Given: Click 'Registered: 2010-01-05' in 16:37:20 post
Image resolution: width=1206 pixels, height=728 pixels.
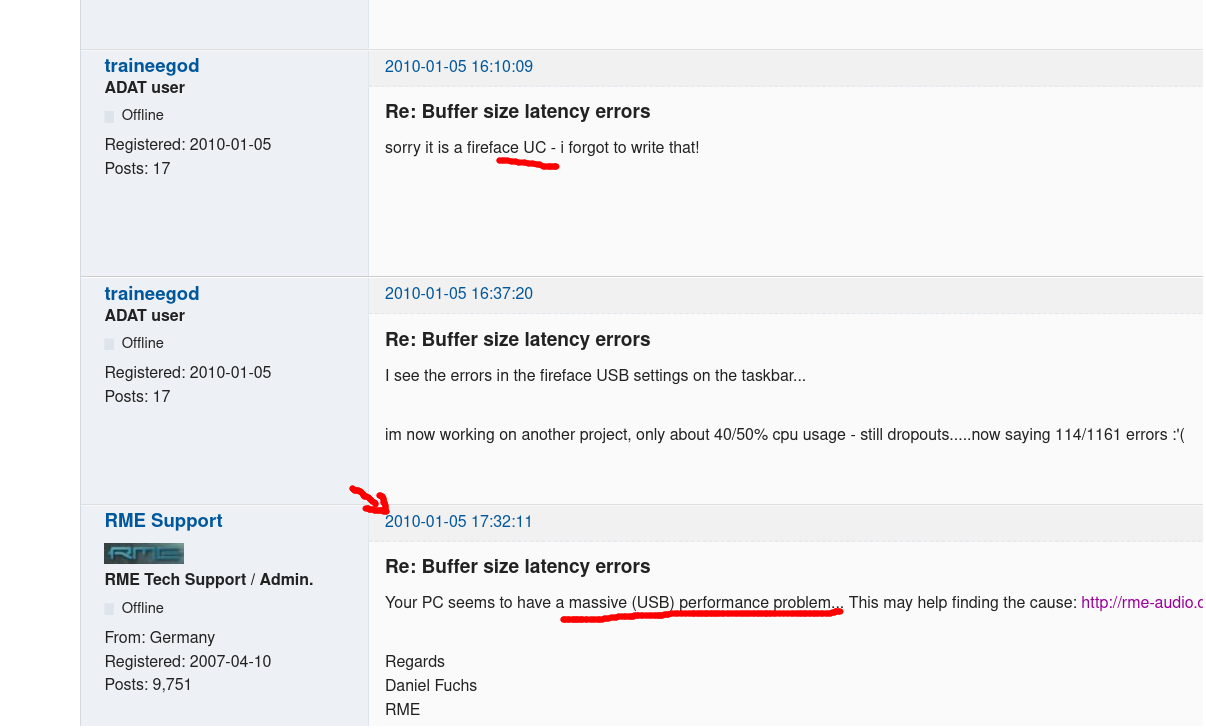Looking at the screenshot, I should (188, 373).
